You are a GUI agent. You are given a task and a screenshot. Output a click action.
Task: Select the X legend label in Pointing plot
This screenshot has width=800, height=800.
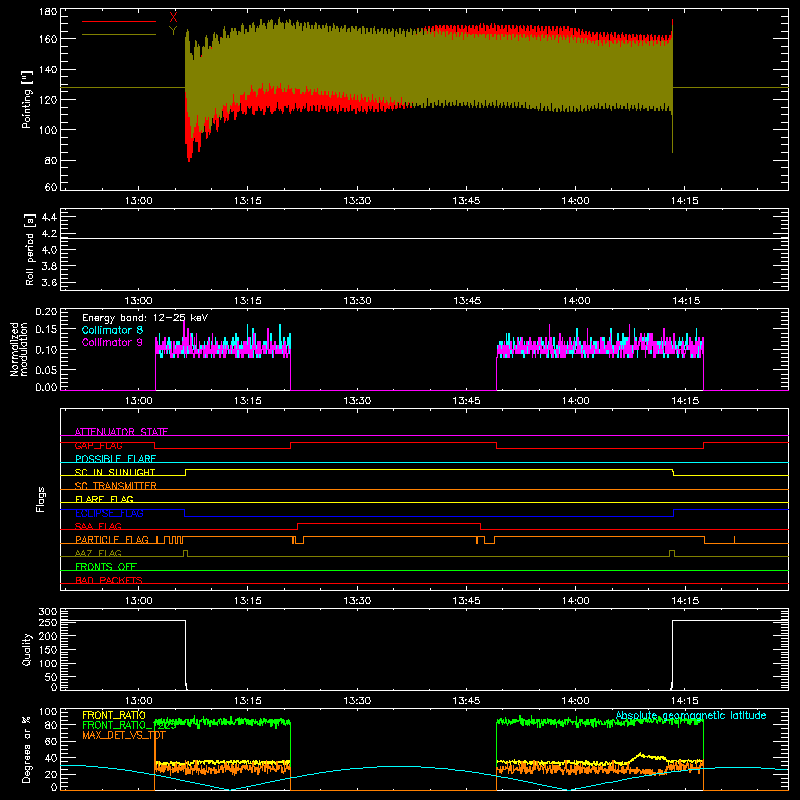(x=173, y=18)
